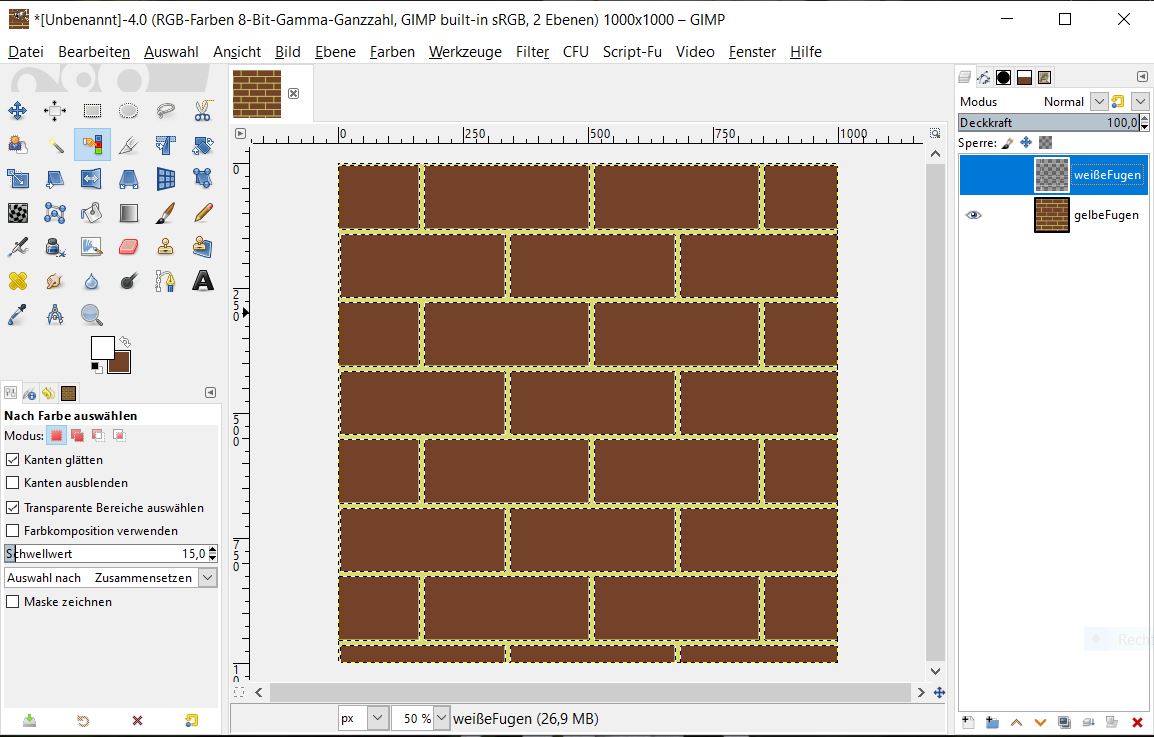
Task: Set selection mode to add
Action: [77, 436]
